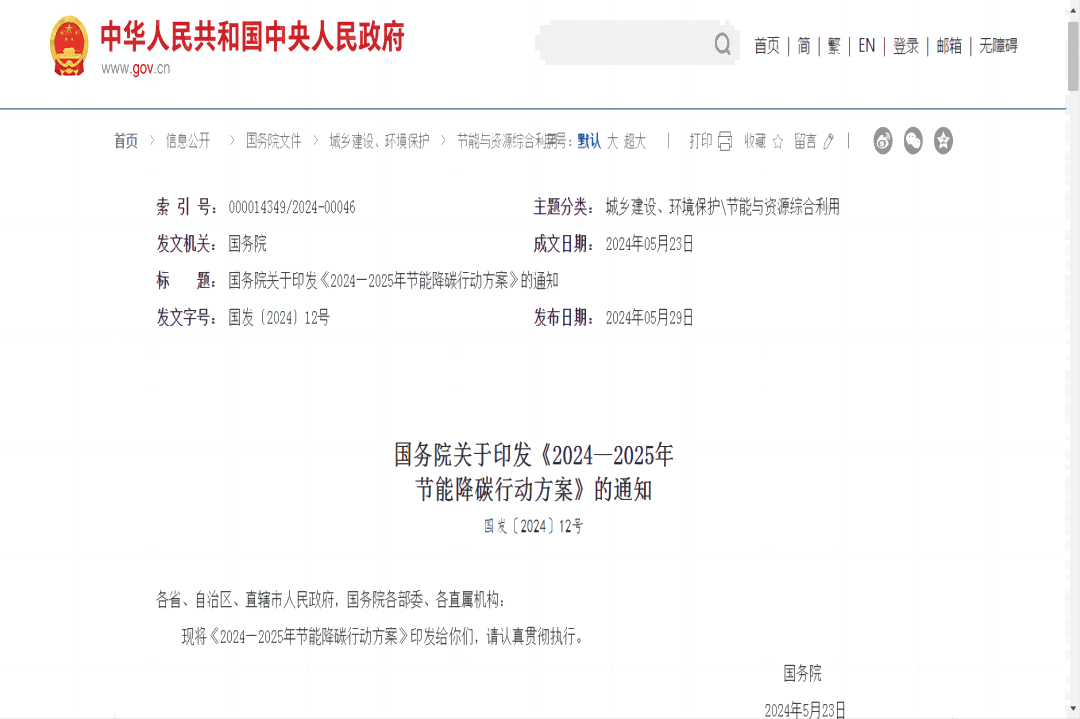1080x719 pixels.
Task: Click the 发文字号 label
Action: coord(187,317)
